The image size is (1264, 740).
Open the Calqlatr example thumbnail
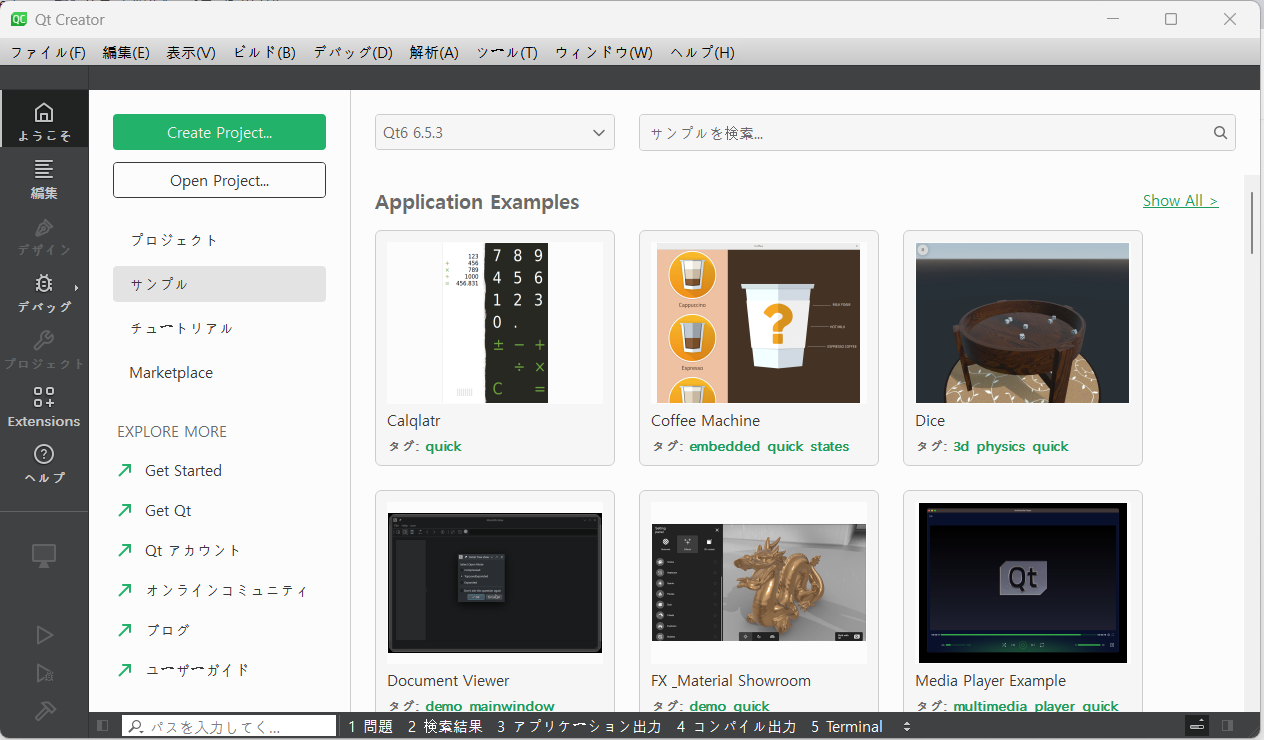click(x=495, y=322)
